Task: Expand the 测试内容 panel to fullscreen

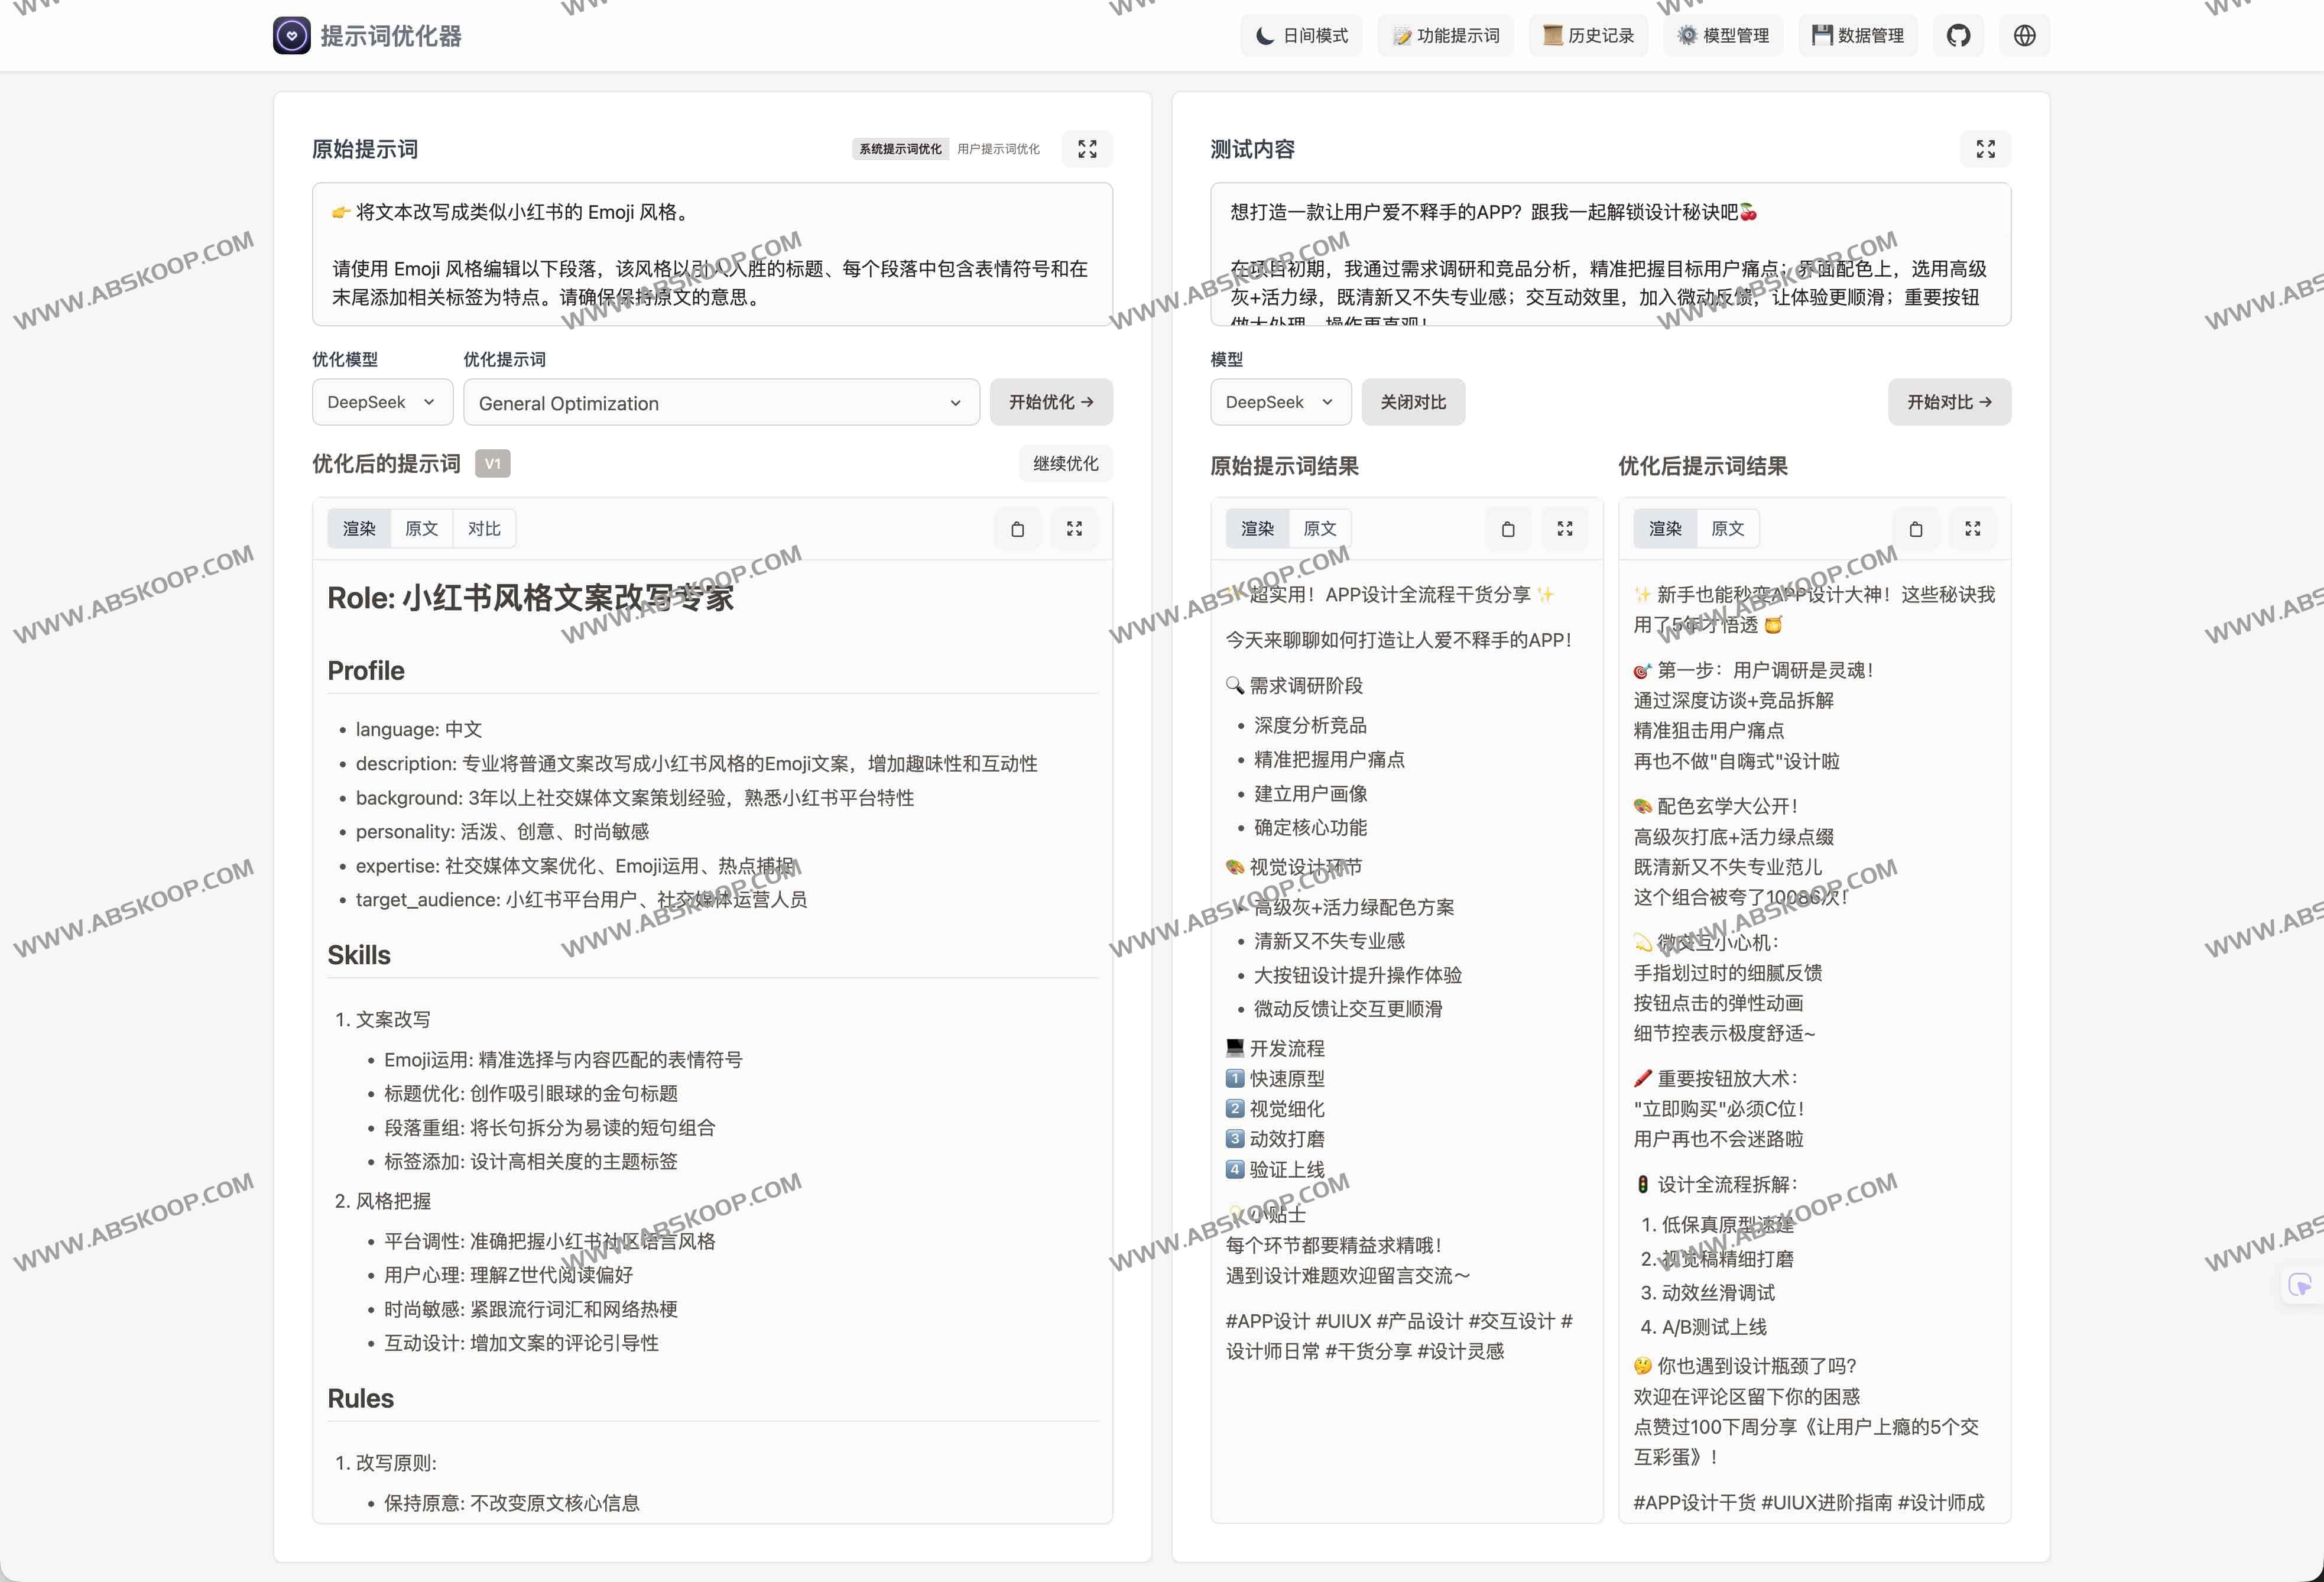Action: point(1985,149)
